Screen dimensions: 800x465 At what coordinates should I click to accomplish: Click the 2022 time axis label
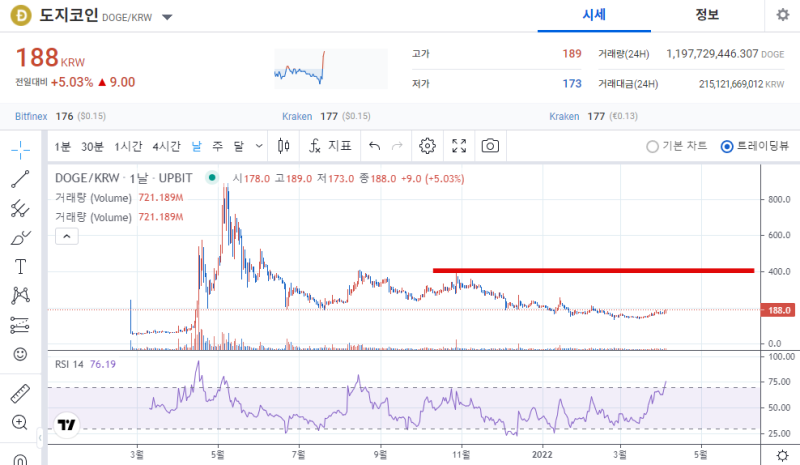[x=542, y=454]
